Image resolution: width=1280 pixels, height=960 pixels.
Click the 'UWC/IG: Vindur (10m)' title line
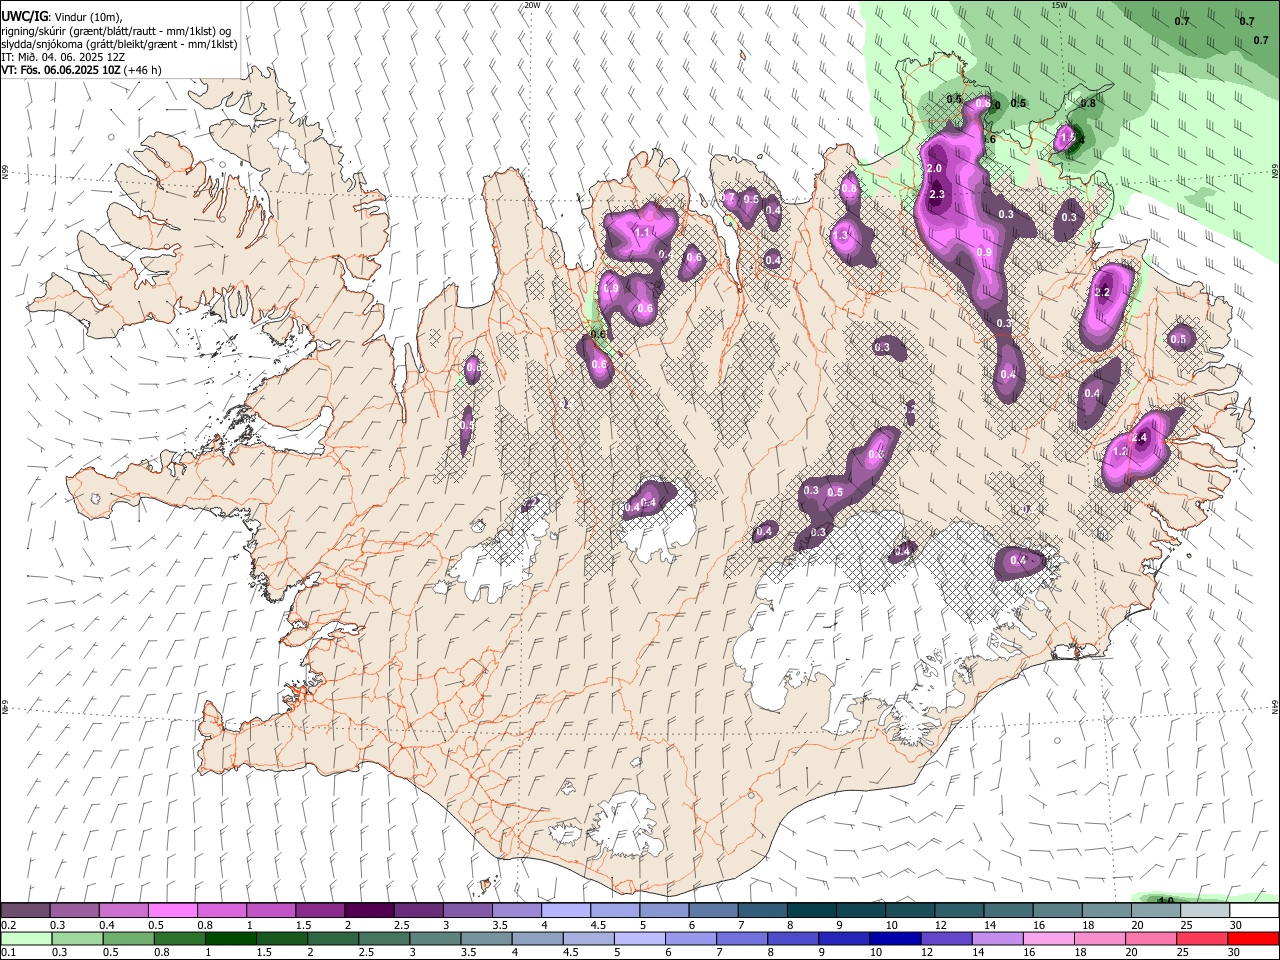click(x=63, y=17)
